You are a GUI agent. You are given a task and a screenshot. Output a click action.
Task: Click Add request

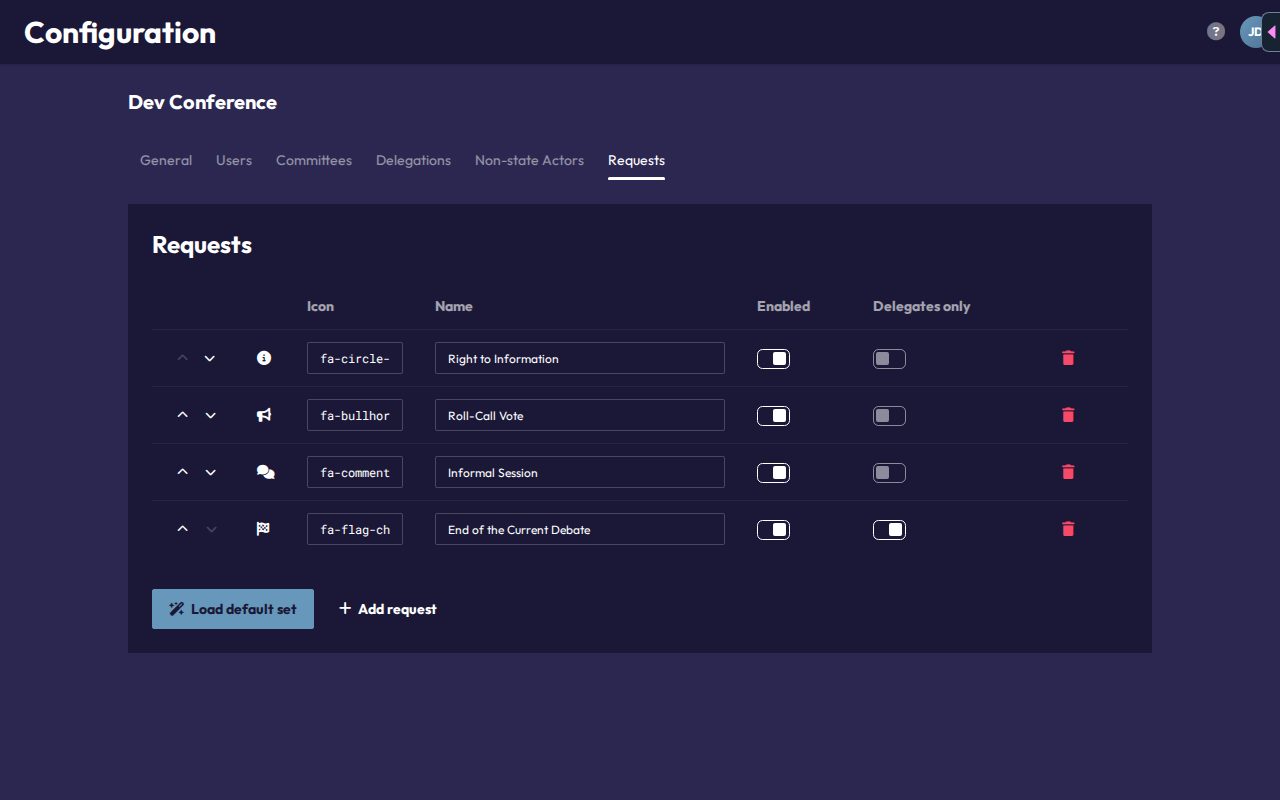click(x=388, y=609)
